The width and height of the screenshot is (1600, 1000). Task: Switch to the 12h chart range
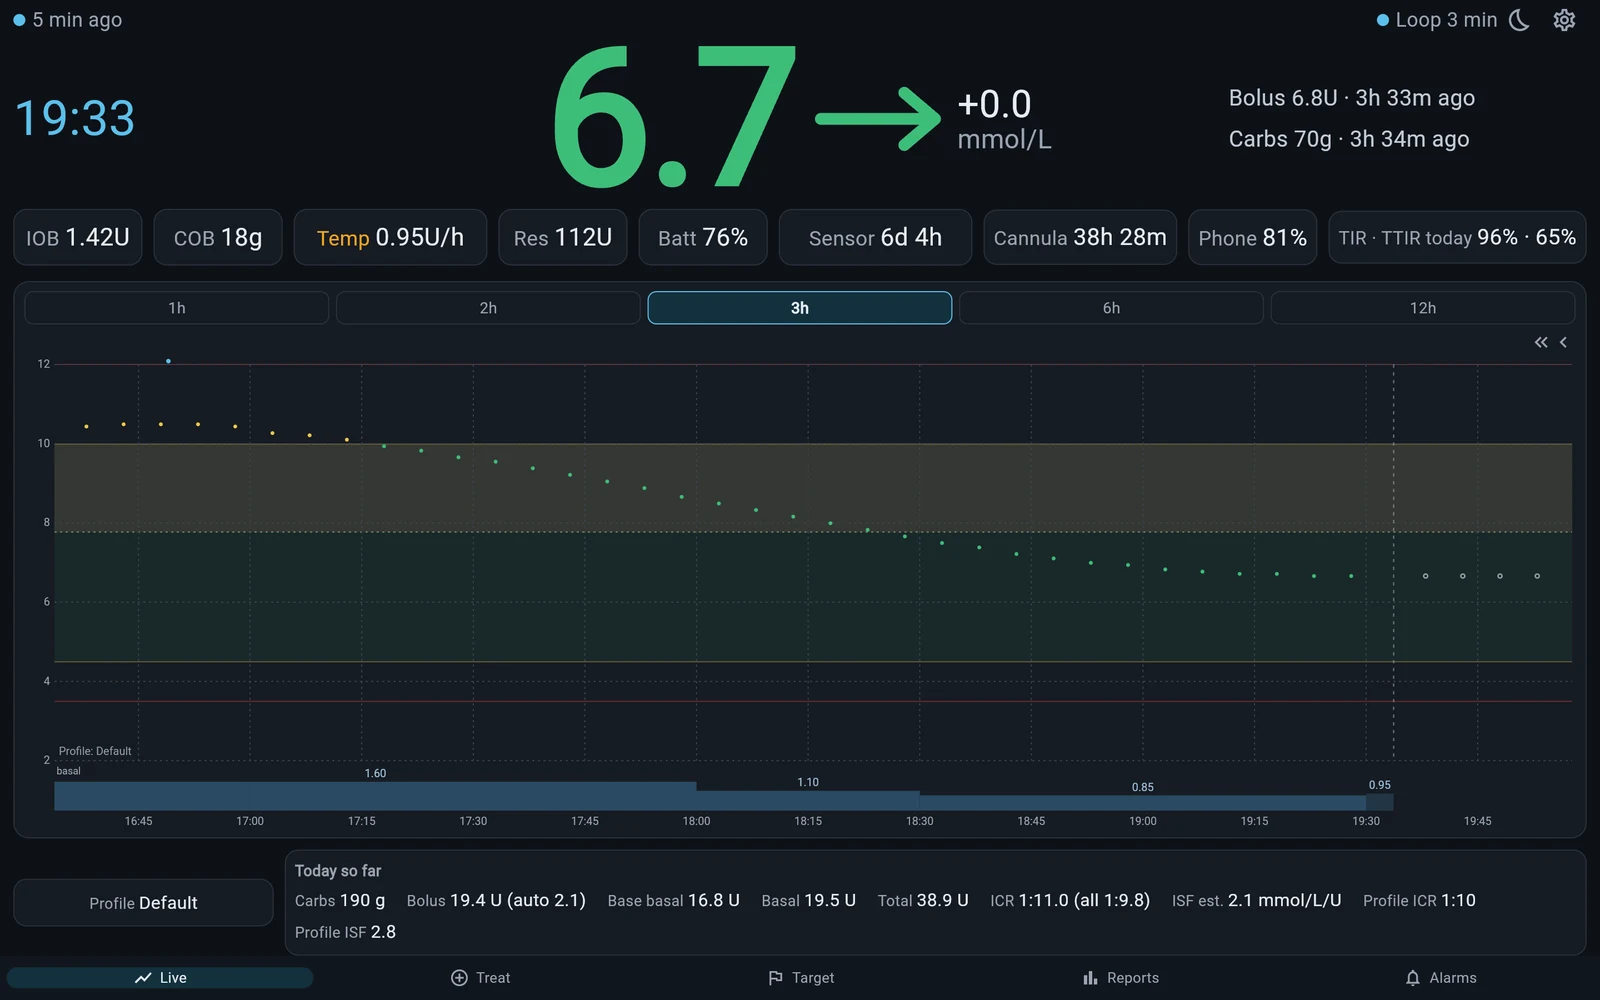click(1423, 308)
